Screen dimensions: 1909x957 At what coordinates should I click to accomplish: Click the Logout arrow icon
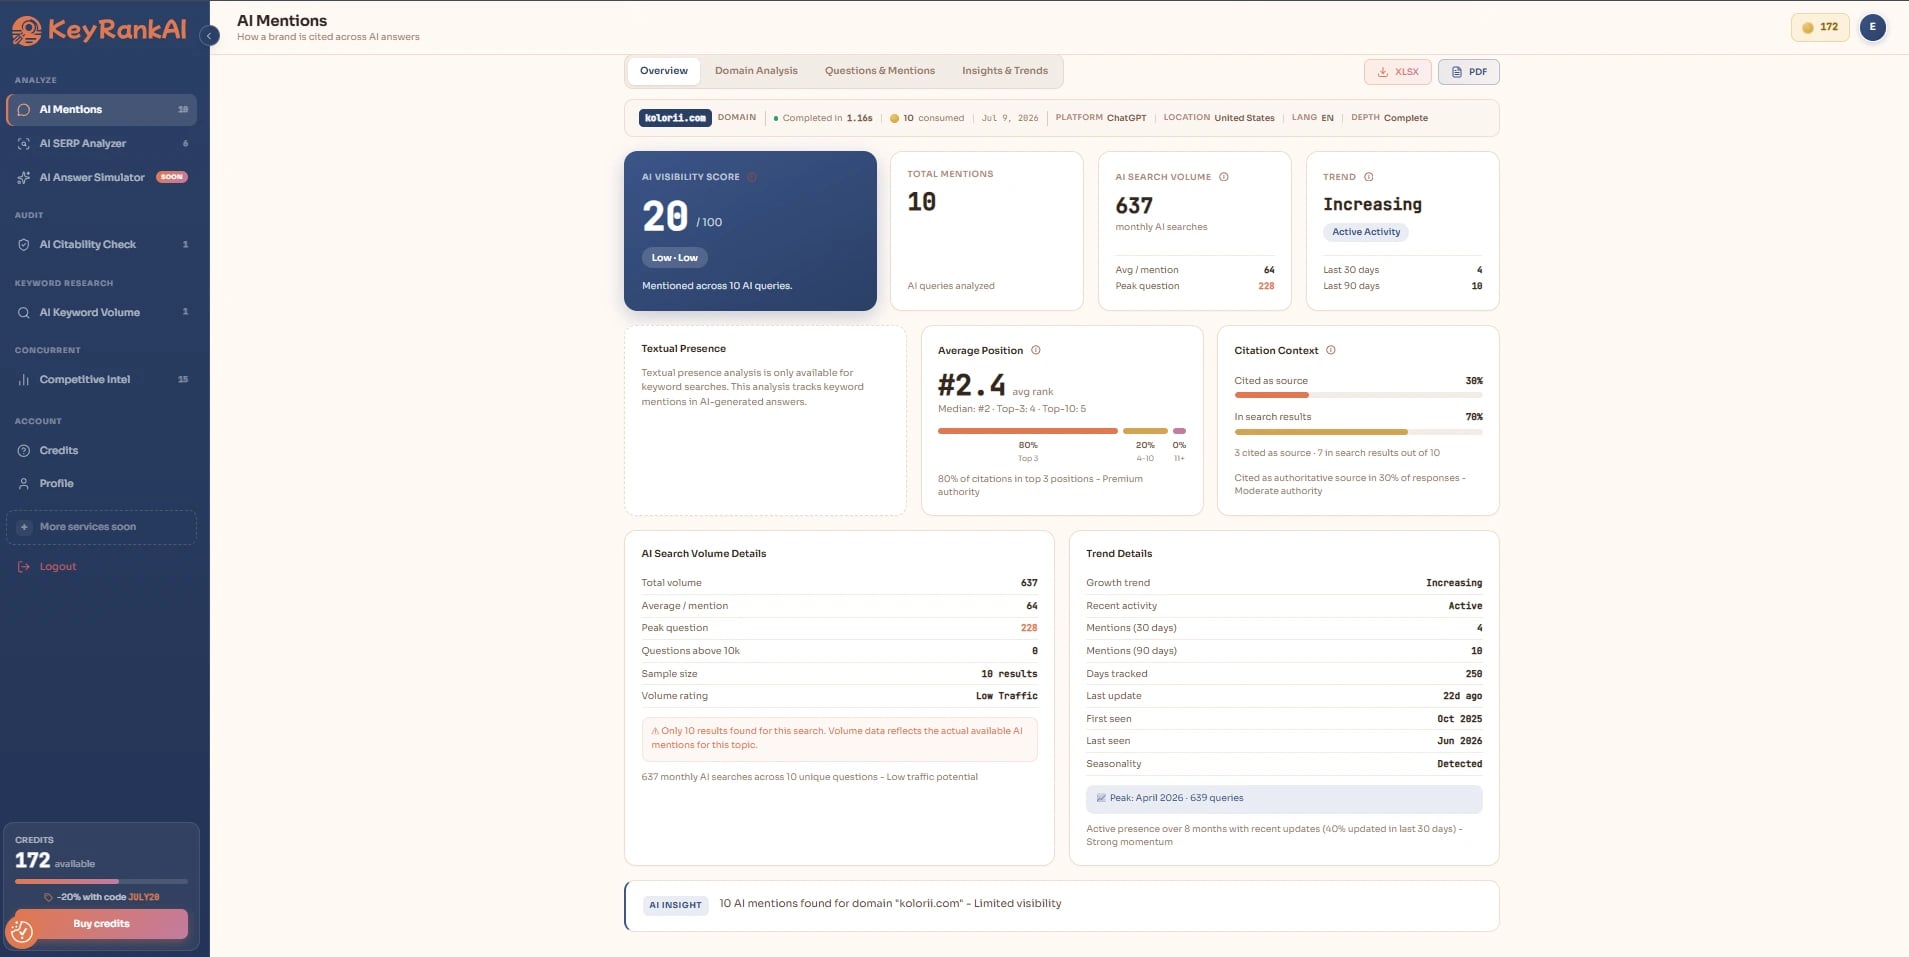[x=24, y=566]
